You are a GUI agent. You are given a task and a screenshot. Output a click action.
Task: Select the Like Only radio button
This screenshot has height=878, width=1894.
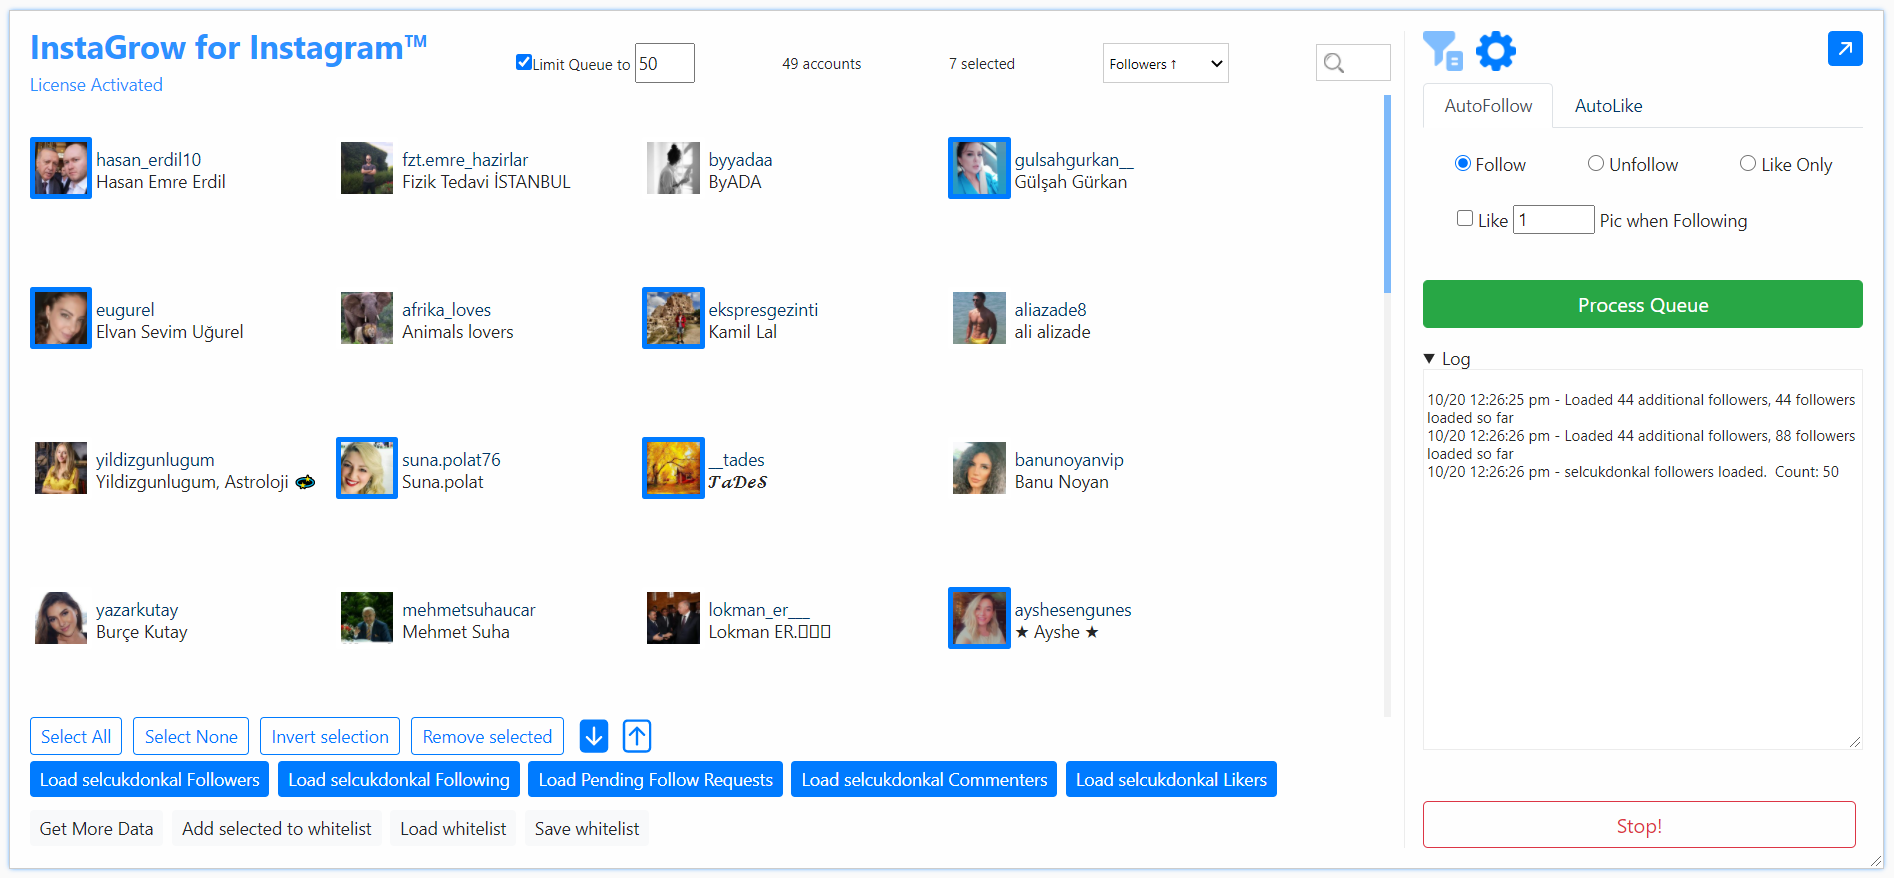pyautogui.click(x=1748, y=163)
